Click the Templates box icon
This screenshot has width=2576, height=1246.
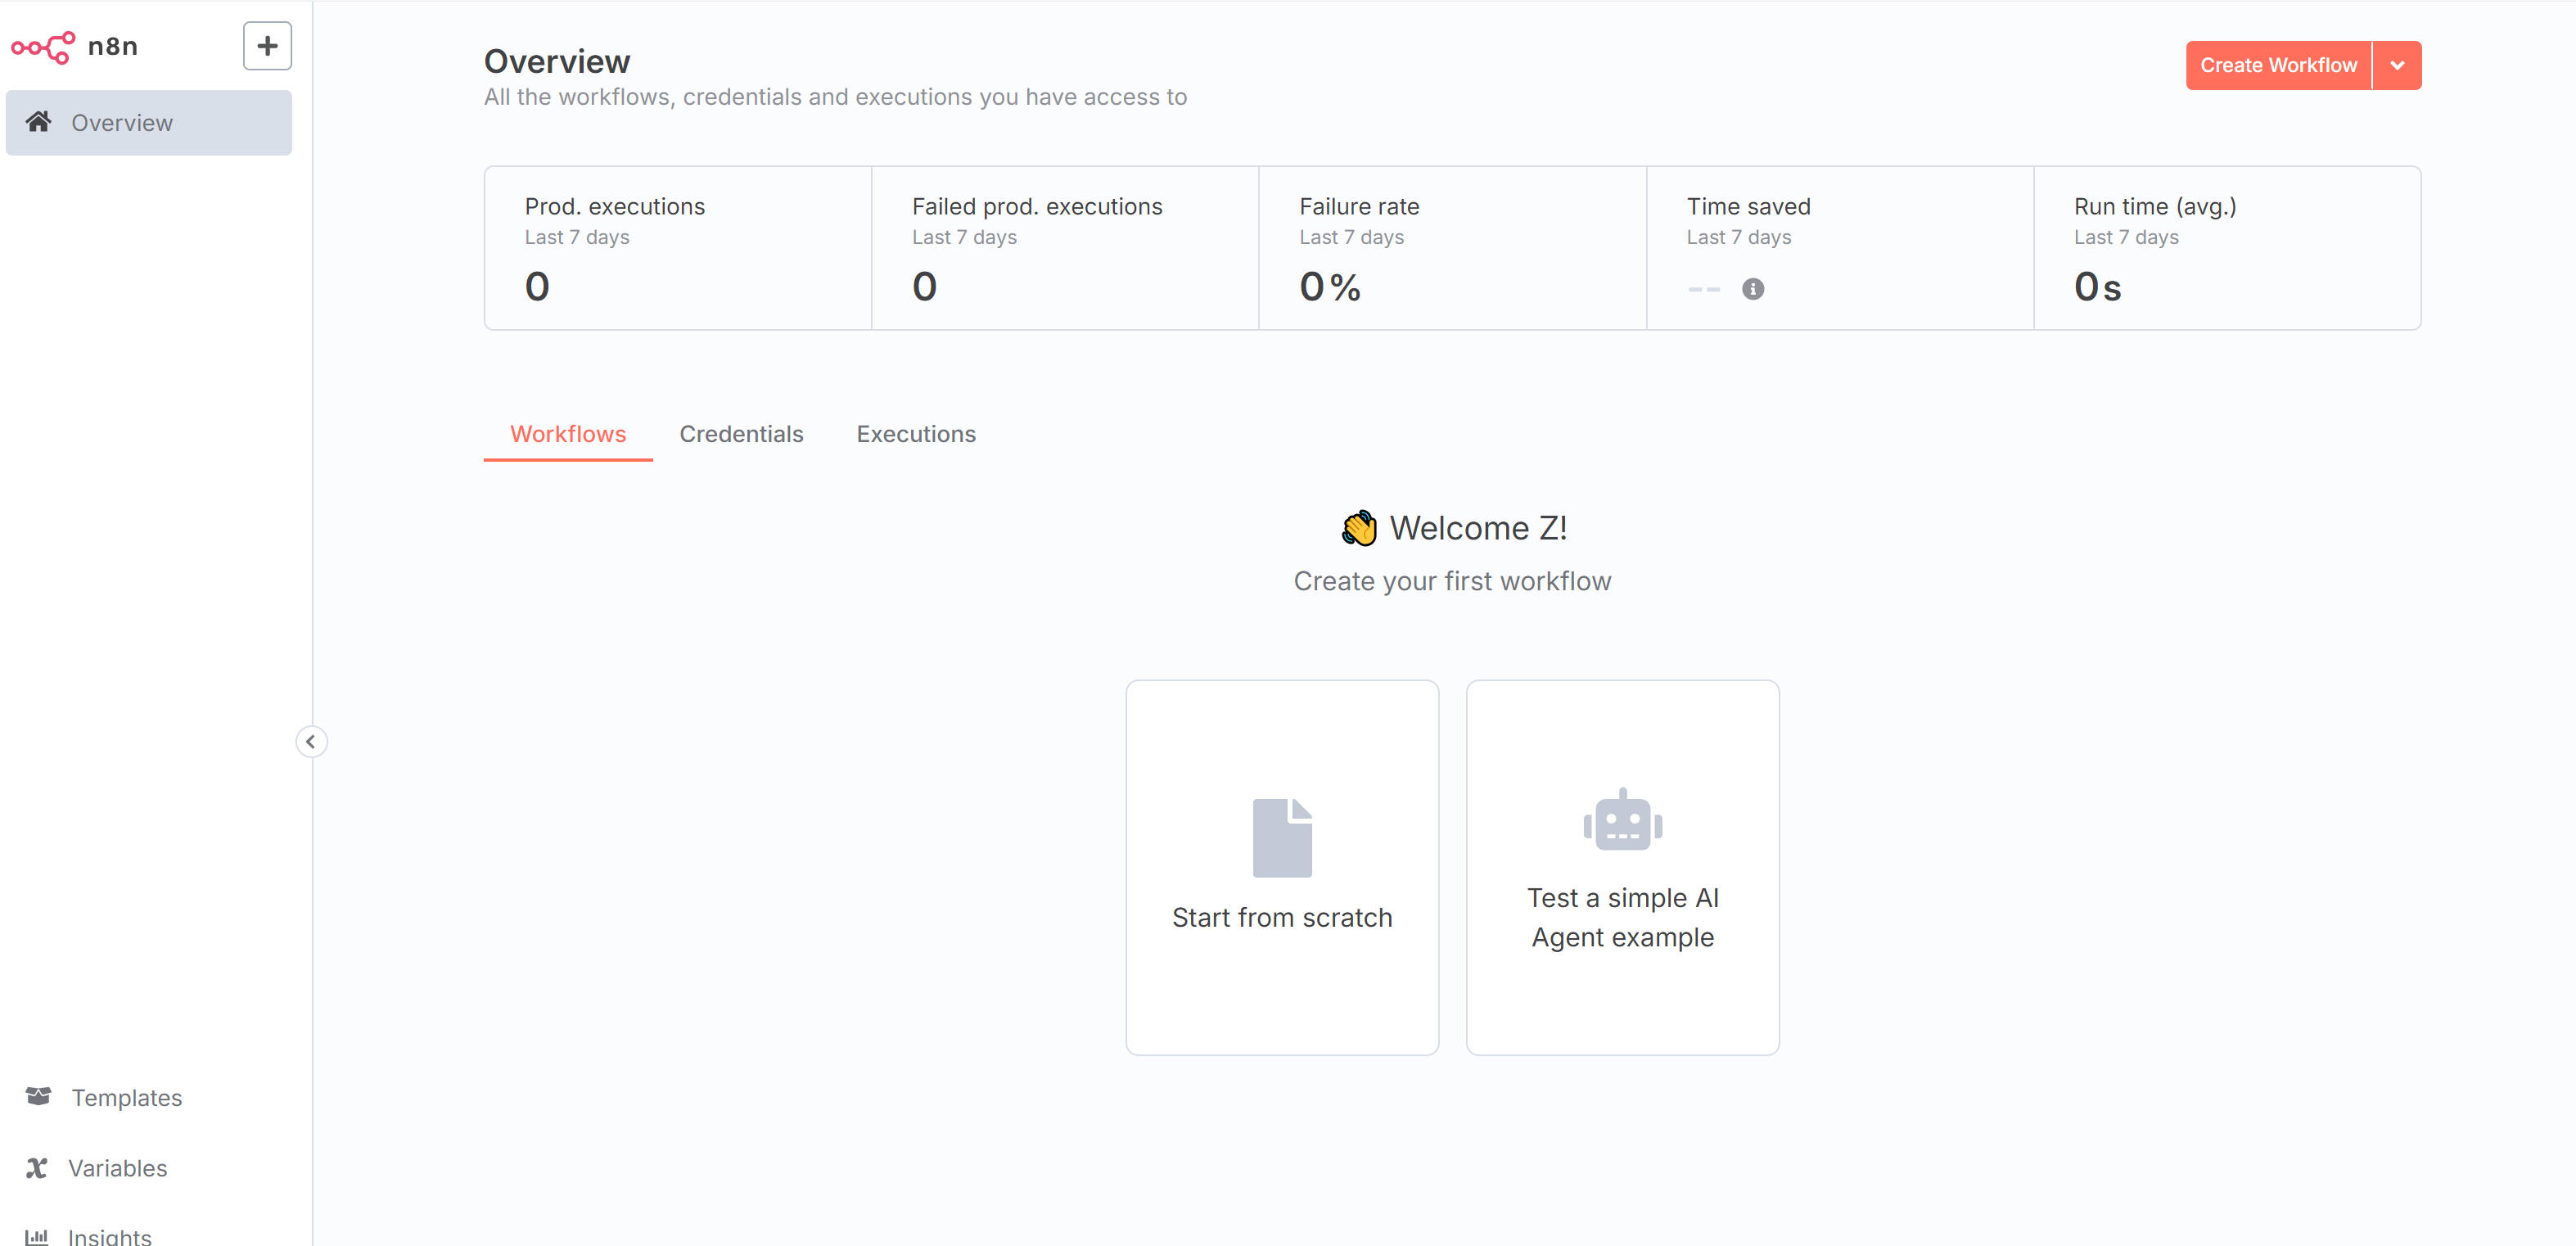(39, 1096)
